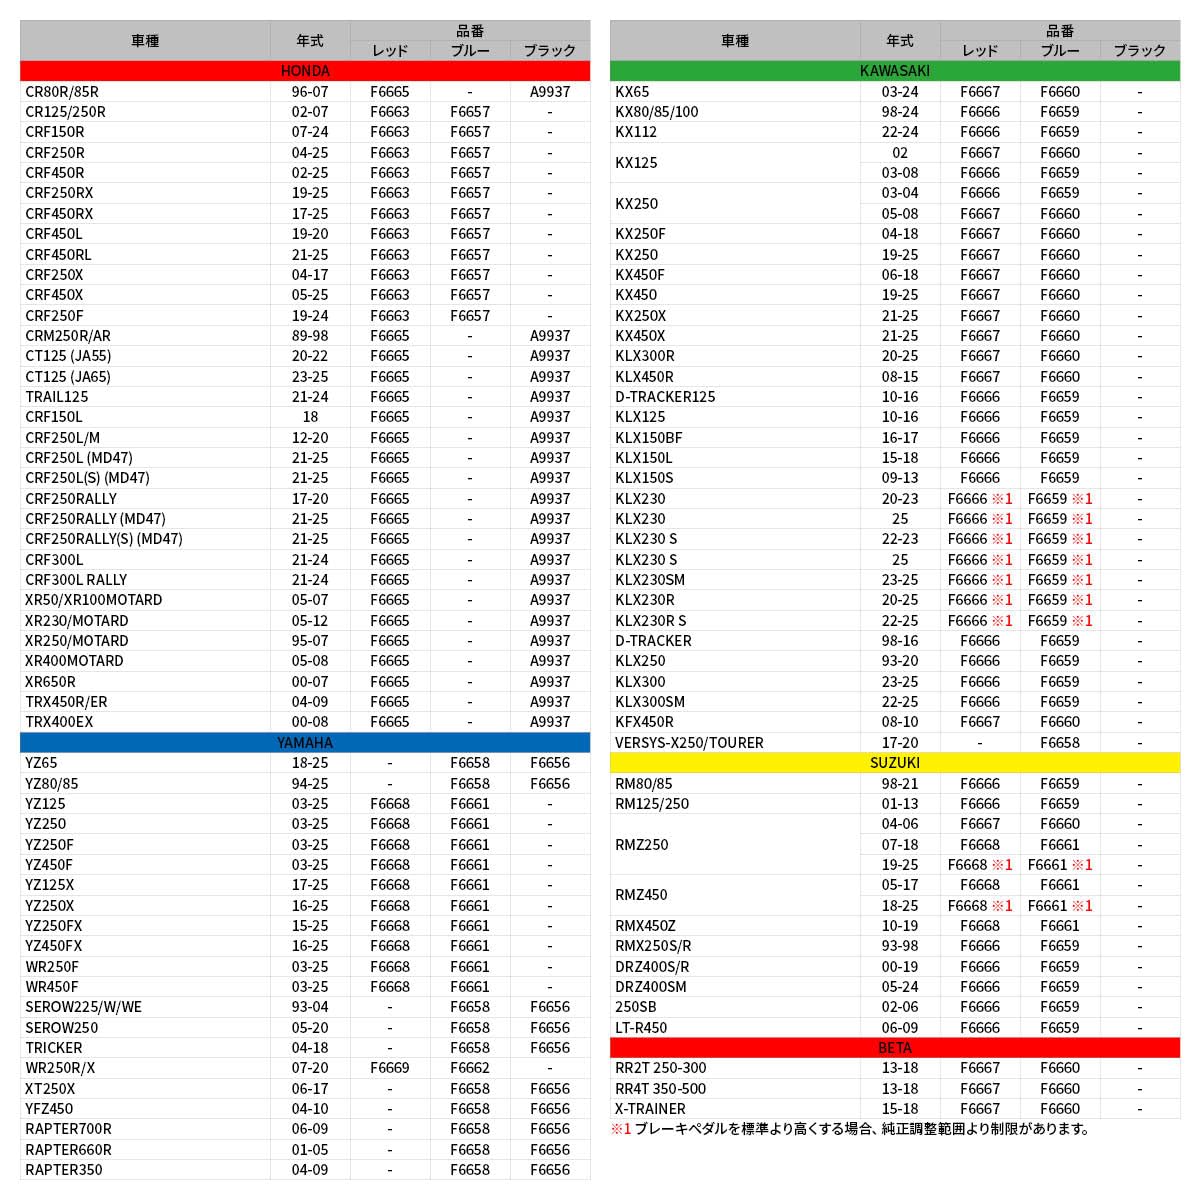Select the CRM250R/AR model row
Image resolution: width=1200 pixels, height=1200 pixels.
(x=68, y=336)
